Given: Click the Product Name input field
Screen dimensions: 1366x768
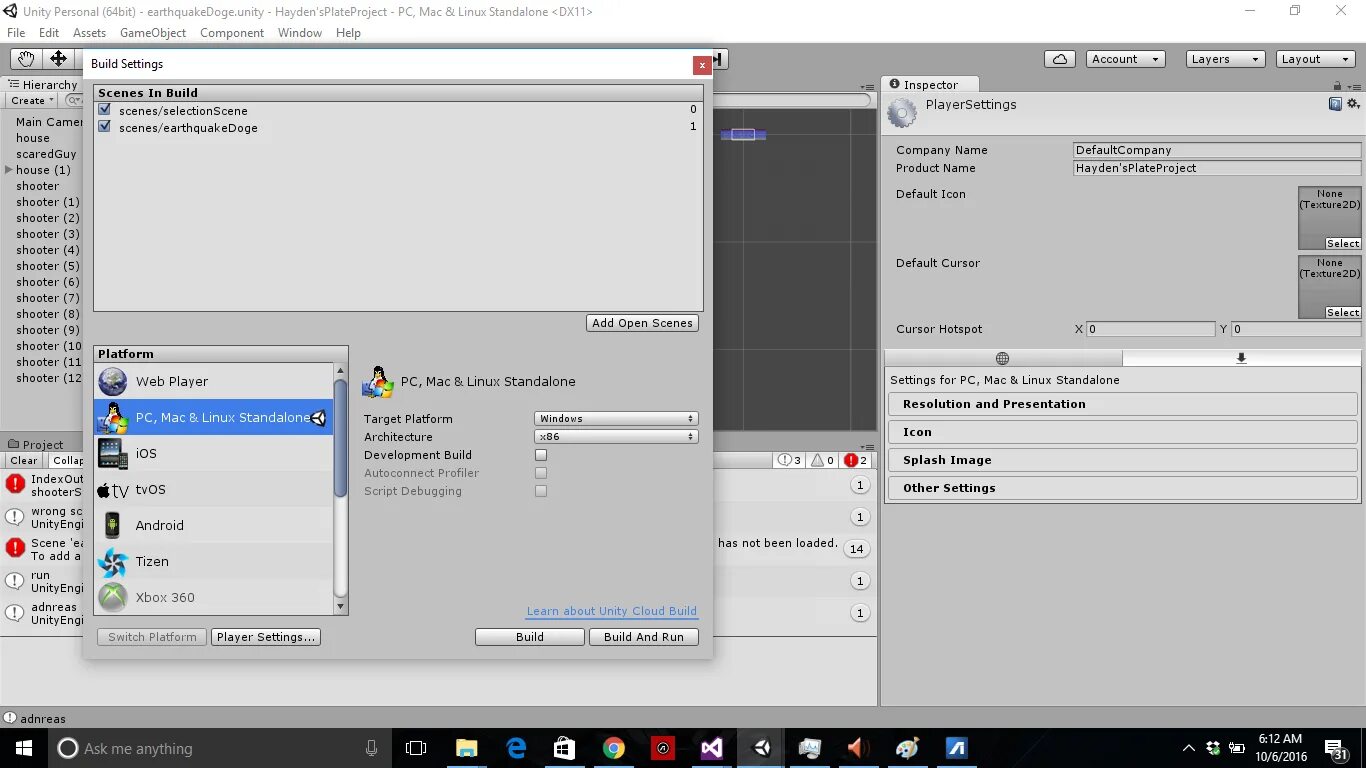Looking at the screenshot, I should 1217,168.
